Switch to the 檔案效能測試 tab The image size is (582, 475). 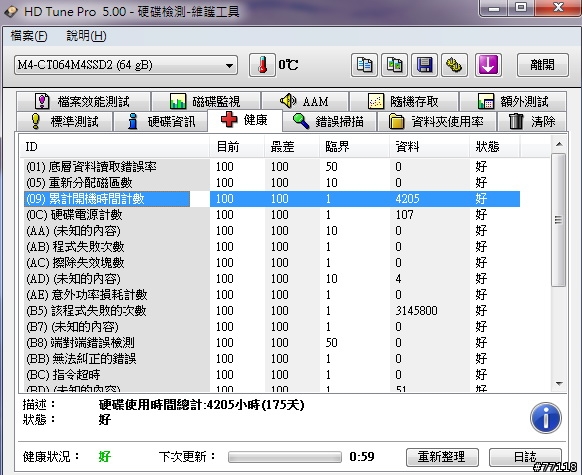[x=83, y=101]
